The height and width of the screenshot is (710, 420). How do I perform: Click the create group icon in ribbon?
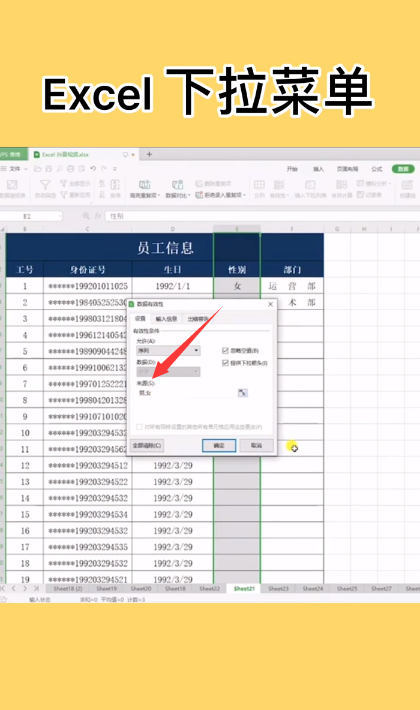(x=407, y=185)
